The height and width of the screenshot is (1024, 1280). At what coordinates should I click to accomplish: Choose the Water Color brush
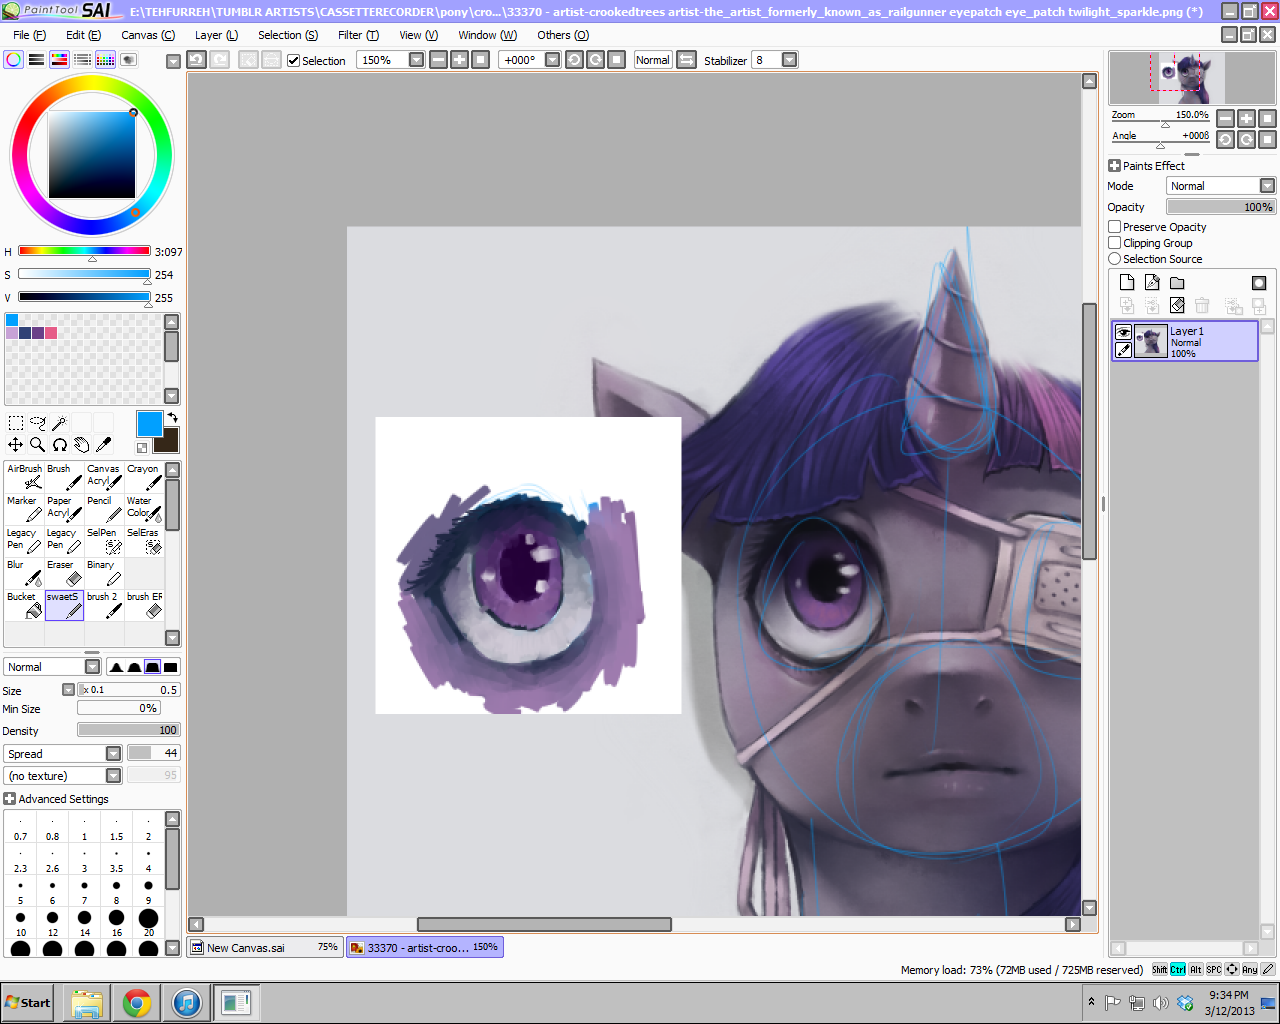pyautogui.click(x=144, y=508)
